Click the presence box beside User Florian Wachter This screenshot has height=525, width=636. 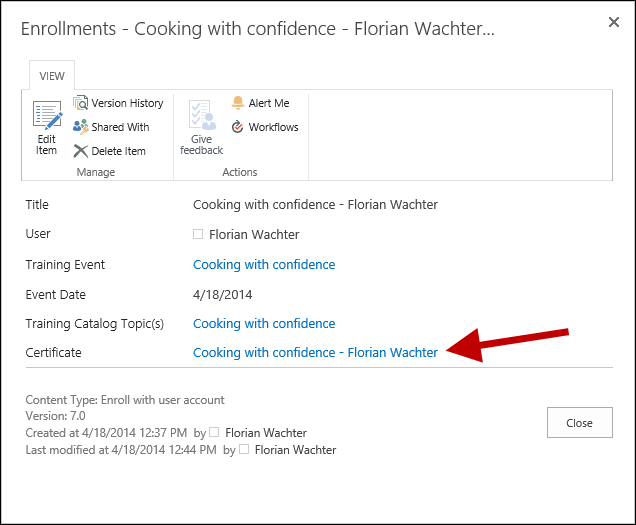click(198, 235)
